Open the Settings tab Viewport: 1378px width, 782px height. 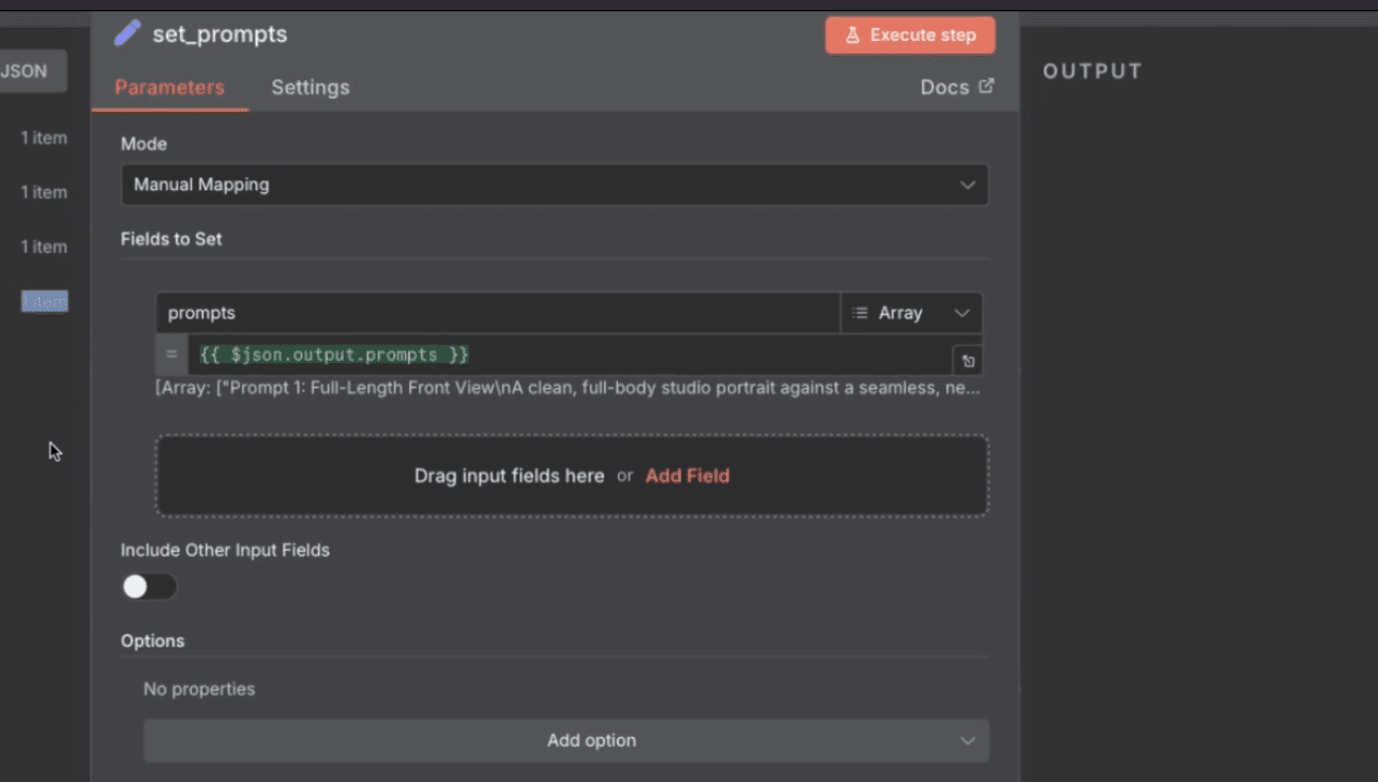310,87
